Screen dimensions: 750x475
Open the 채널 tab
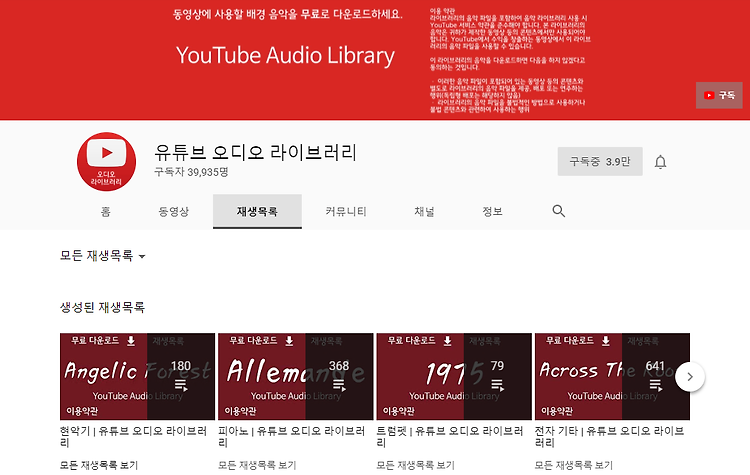point(424,211)
